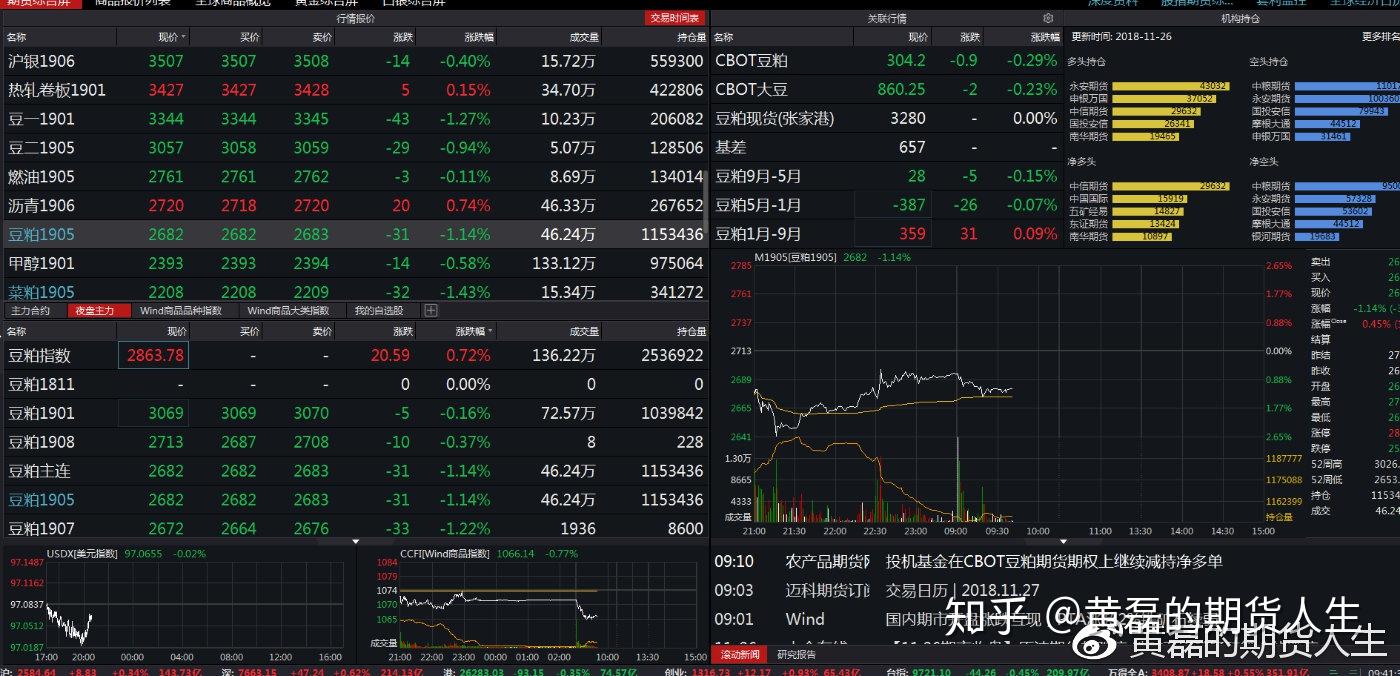Select the 滚动新闻 tab
This screenshot has height=676, width=1400.
pos(741,655)
